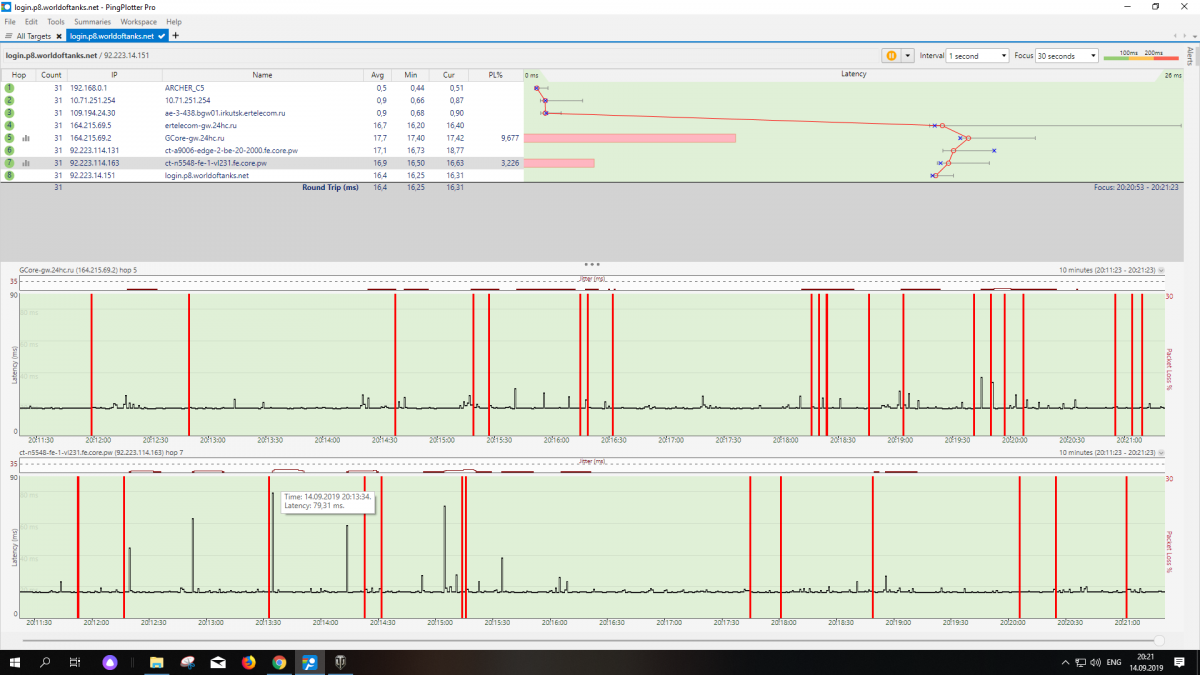Switch to the All Targets tab

(x=34, y=36)
